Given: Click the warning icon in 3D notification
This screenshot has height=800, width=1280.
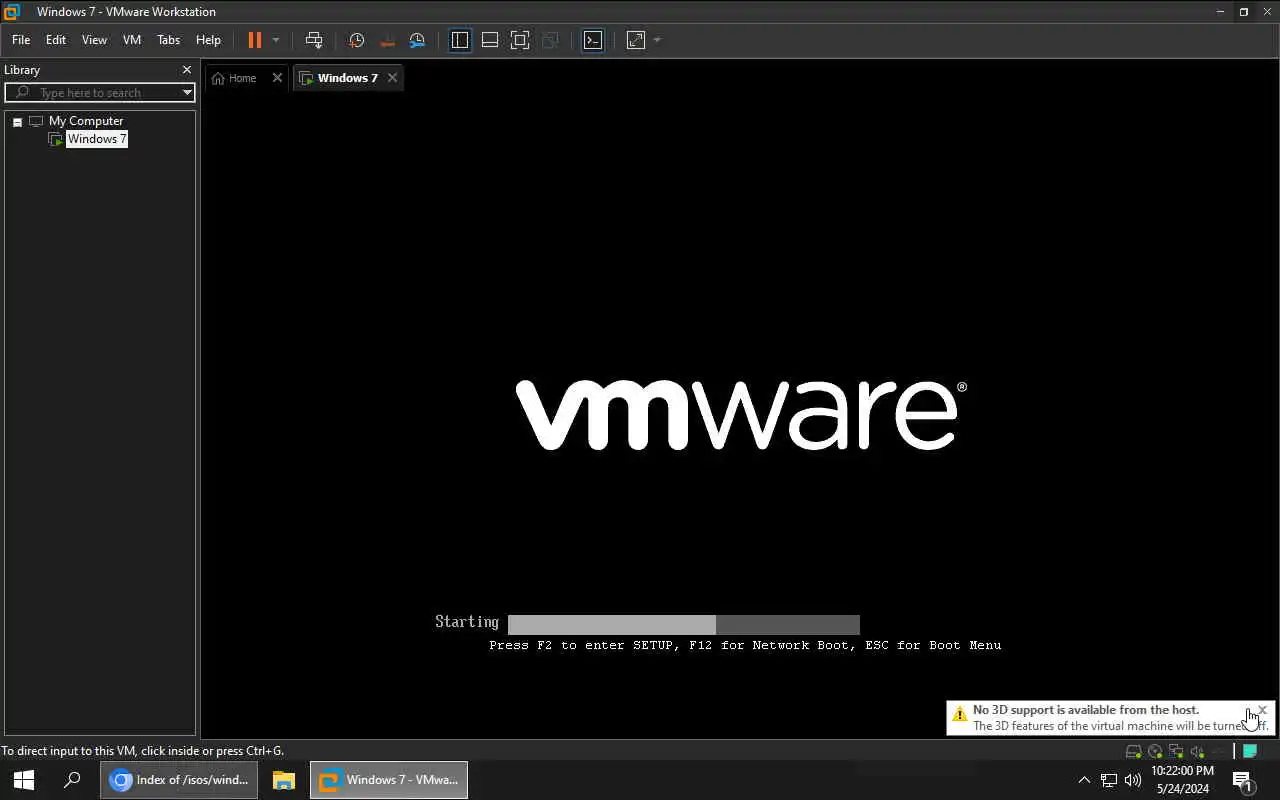Looking at the screenshot, I should click(x=960, y=714).
